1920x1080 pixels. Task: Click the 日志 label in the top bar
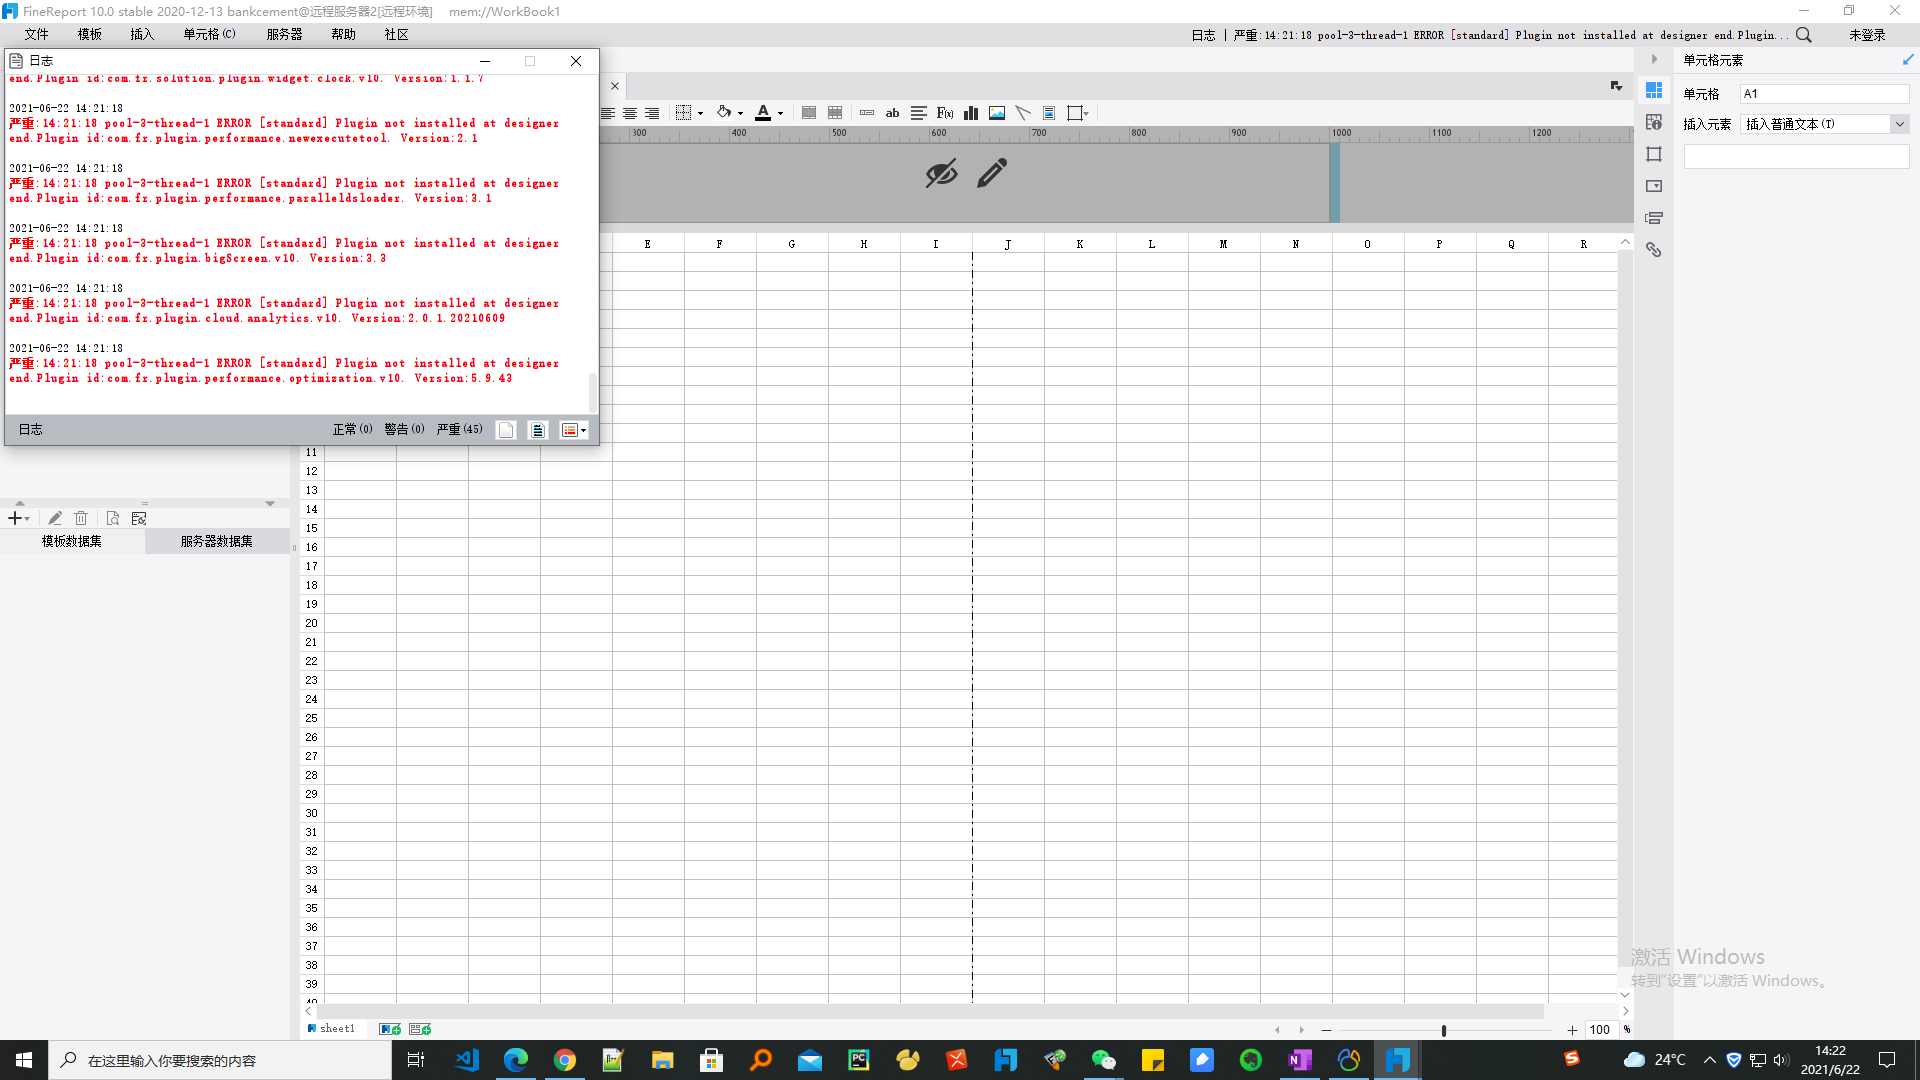(x=1203, y=35)
